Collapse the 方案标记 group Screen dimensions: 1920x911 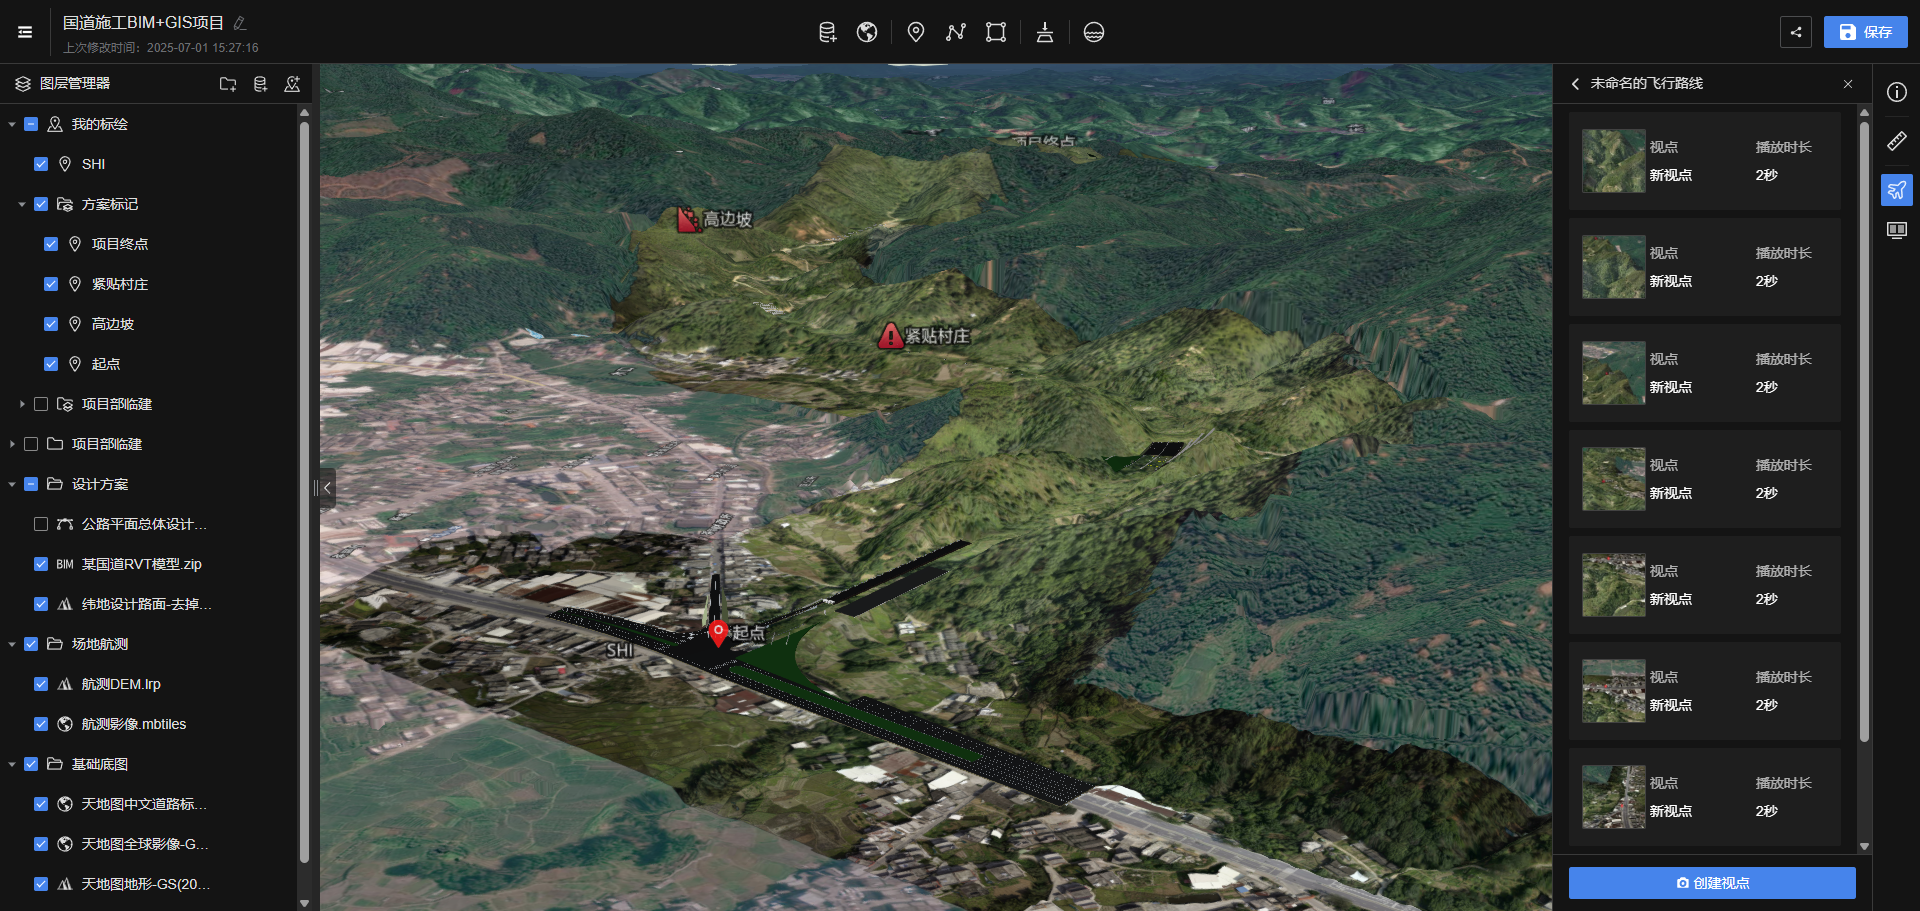[x=22, y=204]
